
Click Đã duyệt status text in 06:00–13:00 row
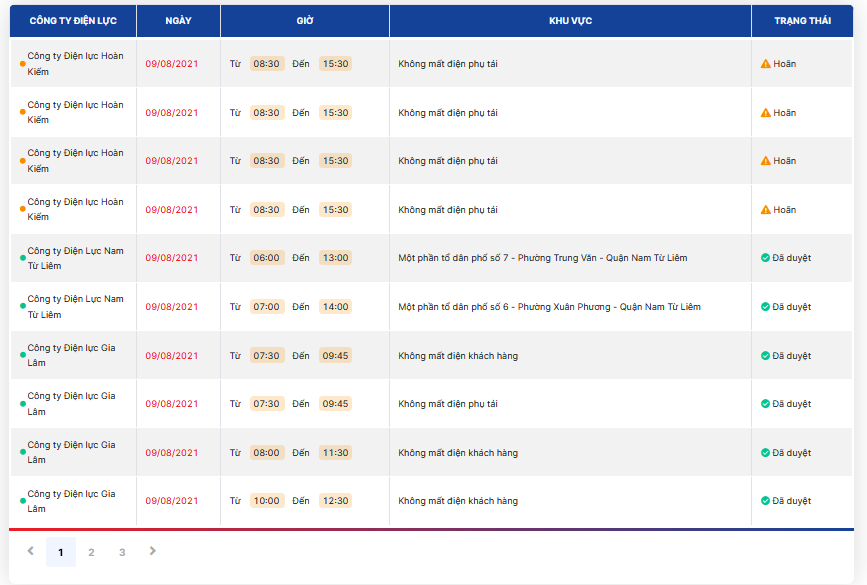tap(792, 258)
